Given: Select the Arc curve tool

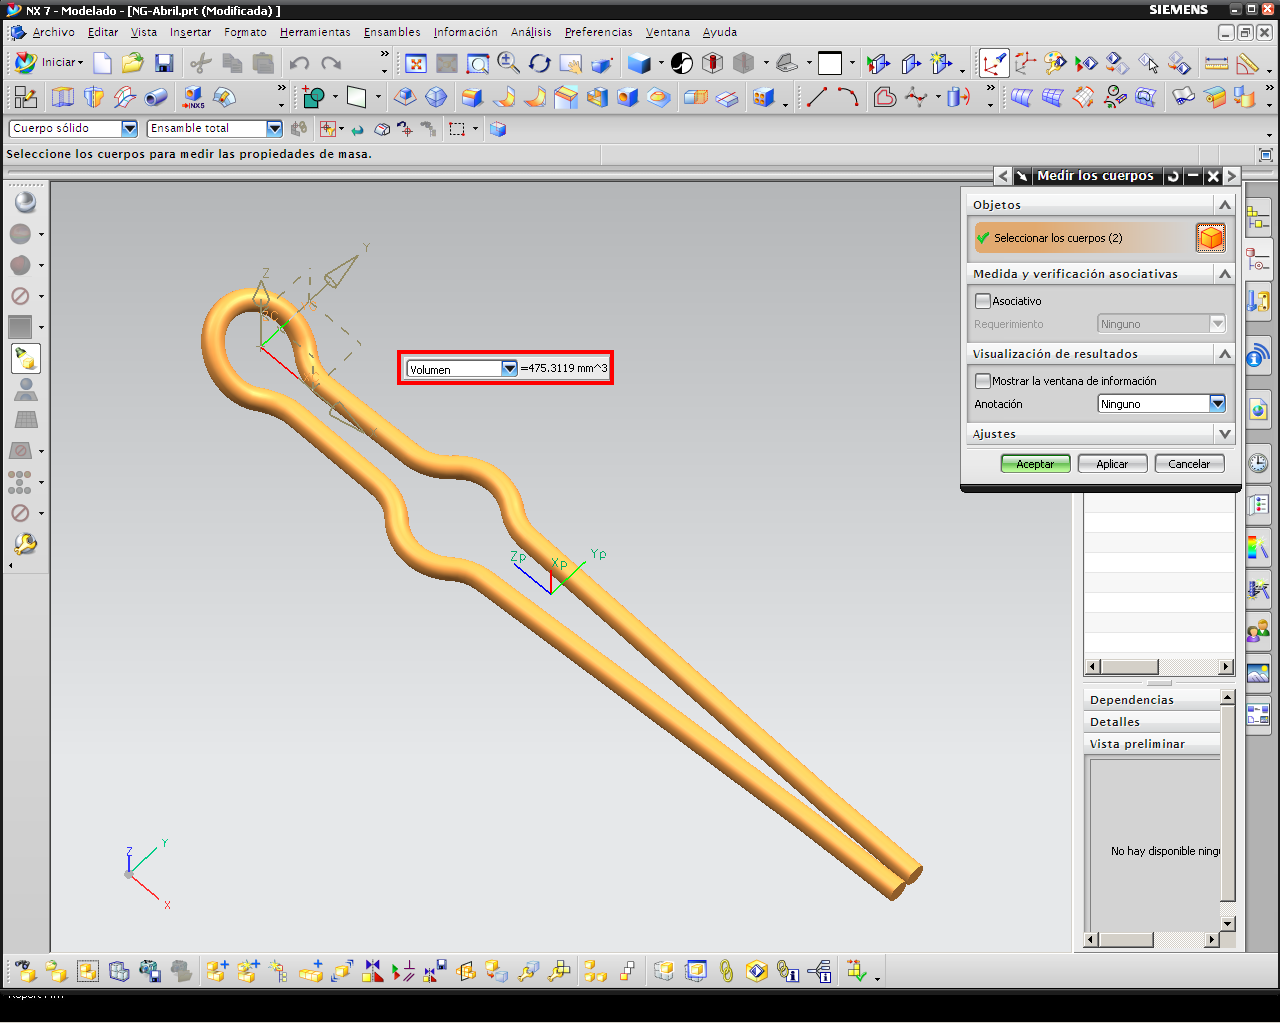Looking at the screenshot, I should [x=848, y=97].
